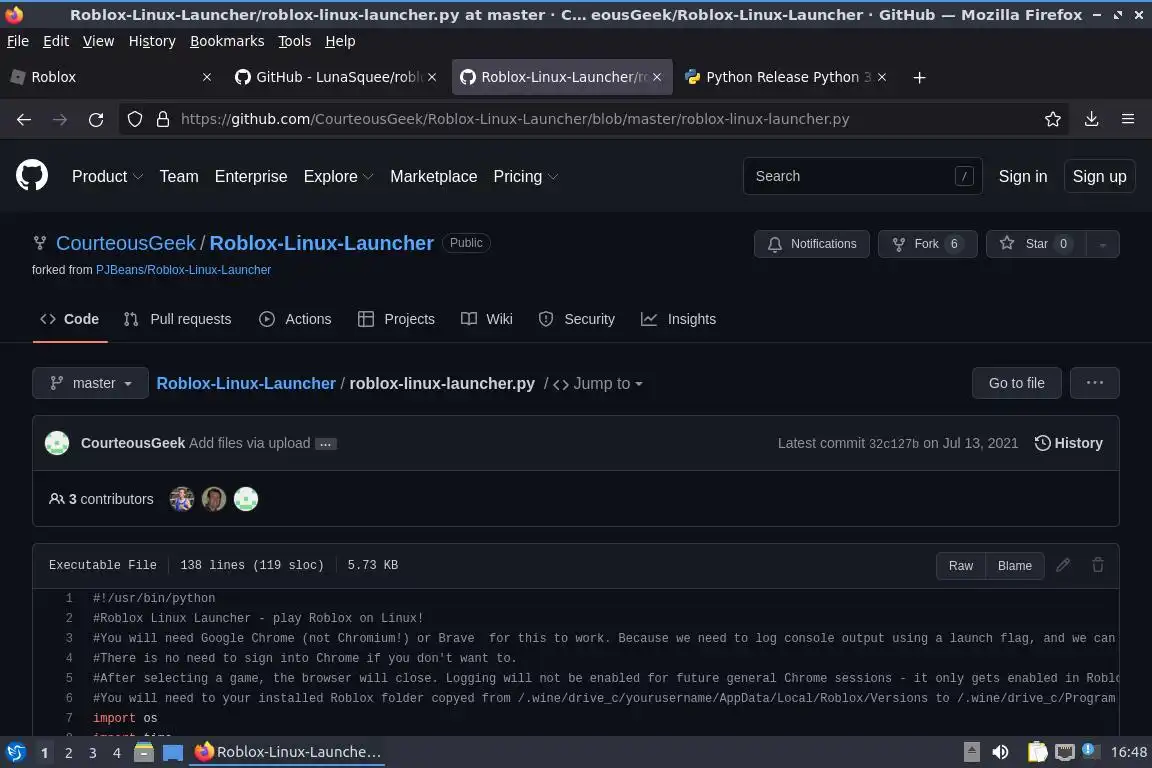This screenshot has height=768, width=1152.
Task: Open the Jump to dropdown
Action: [597, 384]
